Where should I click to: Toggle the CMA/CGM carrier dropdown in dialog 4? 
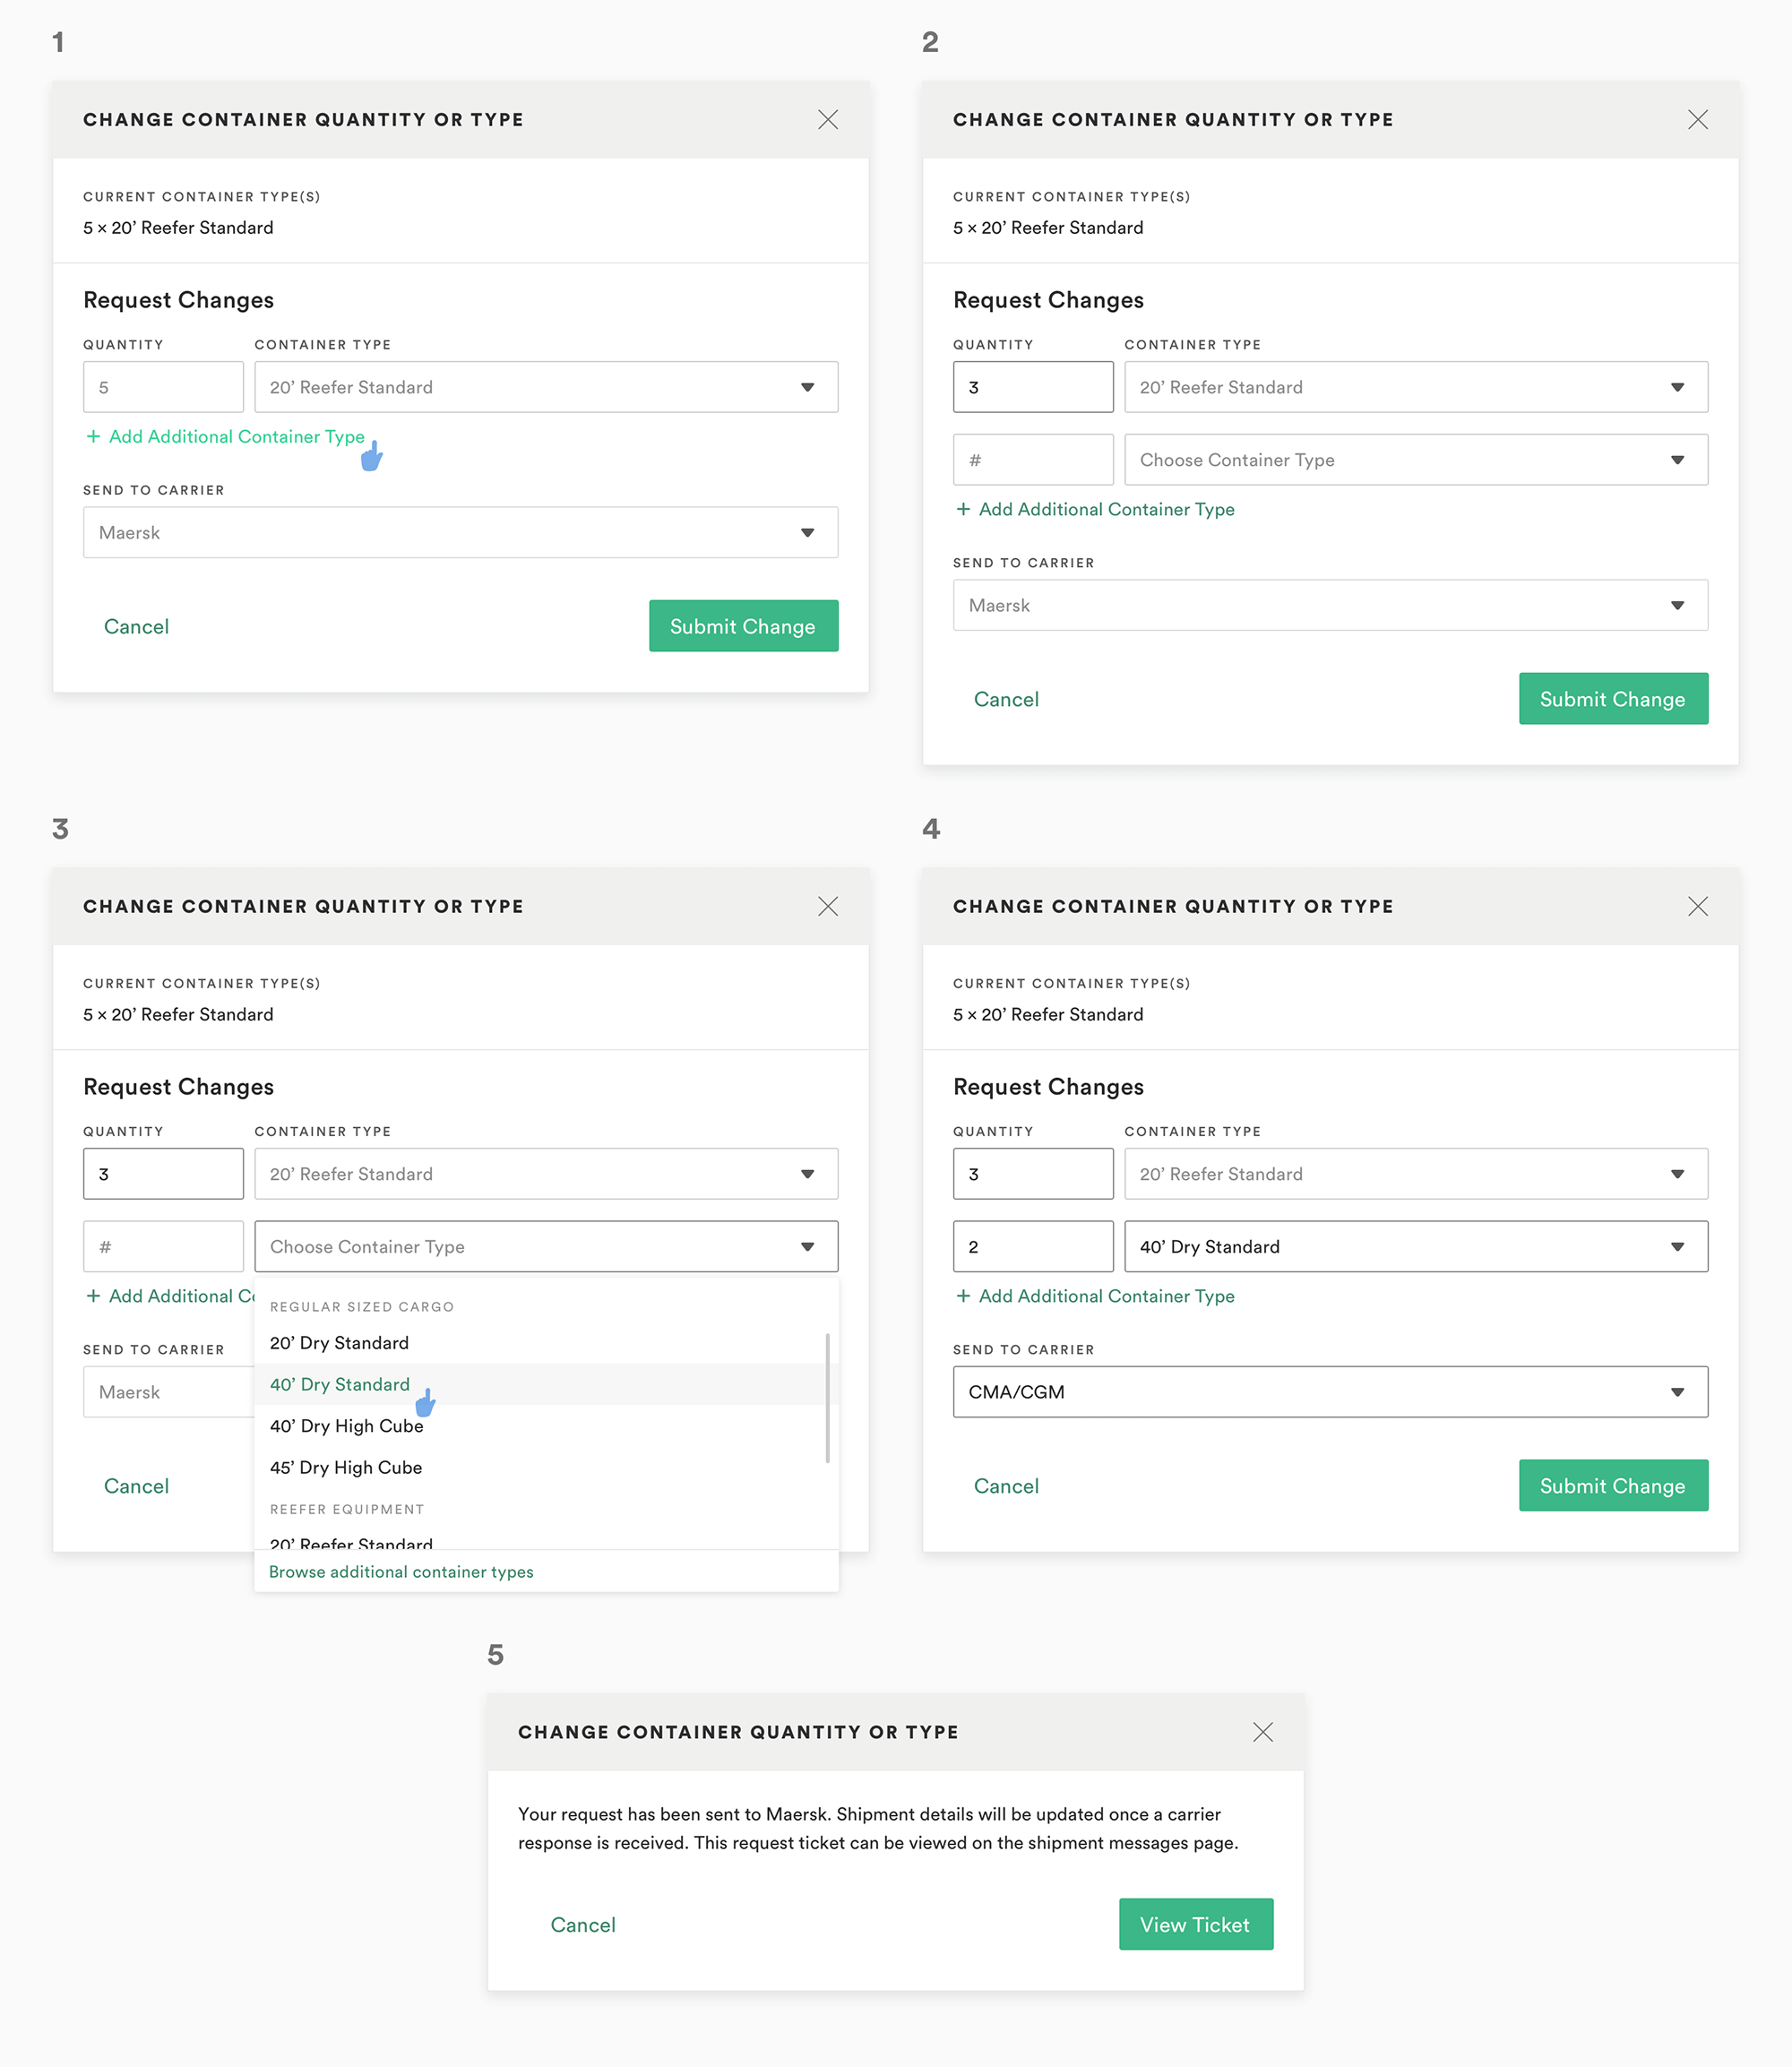pyautogui.click(x=1328, y=1391)
